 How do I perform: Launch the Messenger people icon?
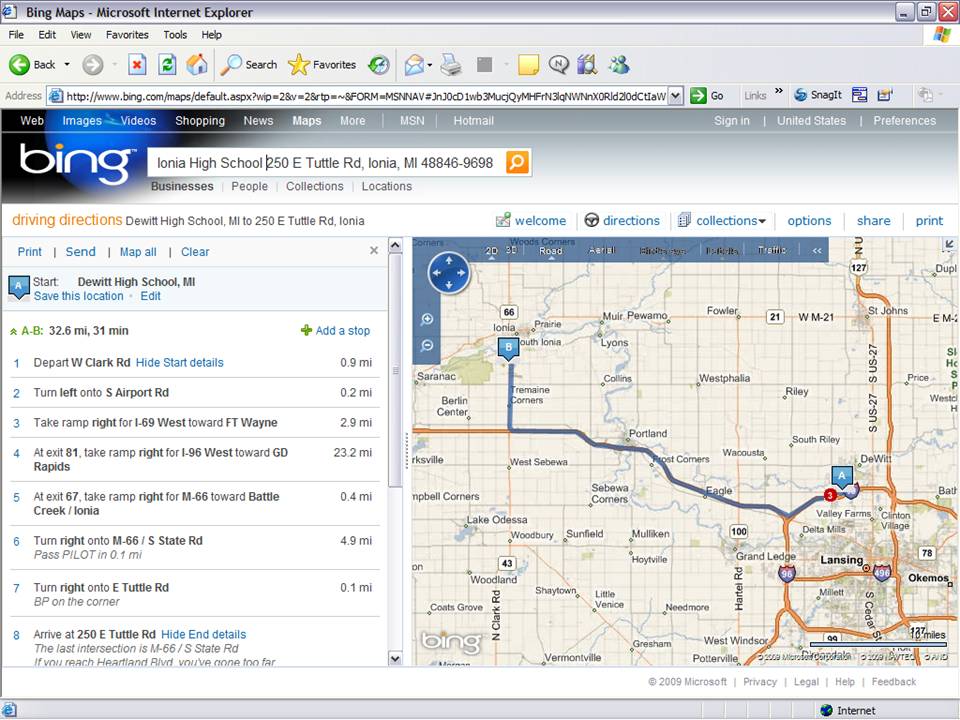coord(619,64)
